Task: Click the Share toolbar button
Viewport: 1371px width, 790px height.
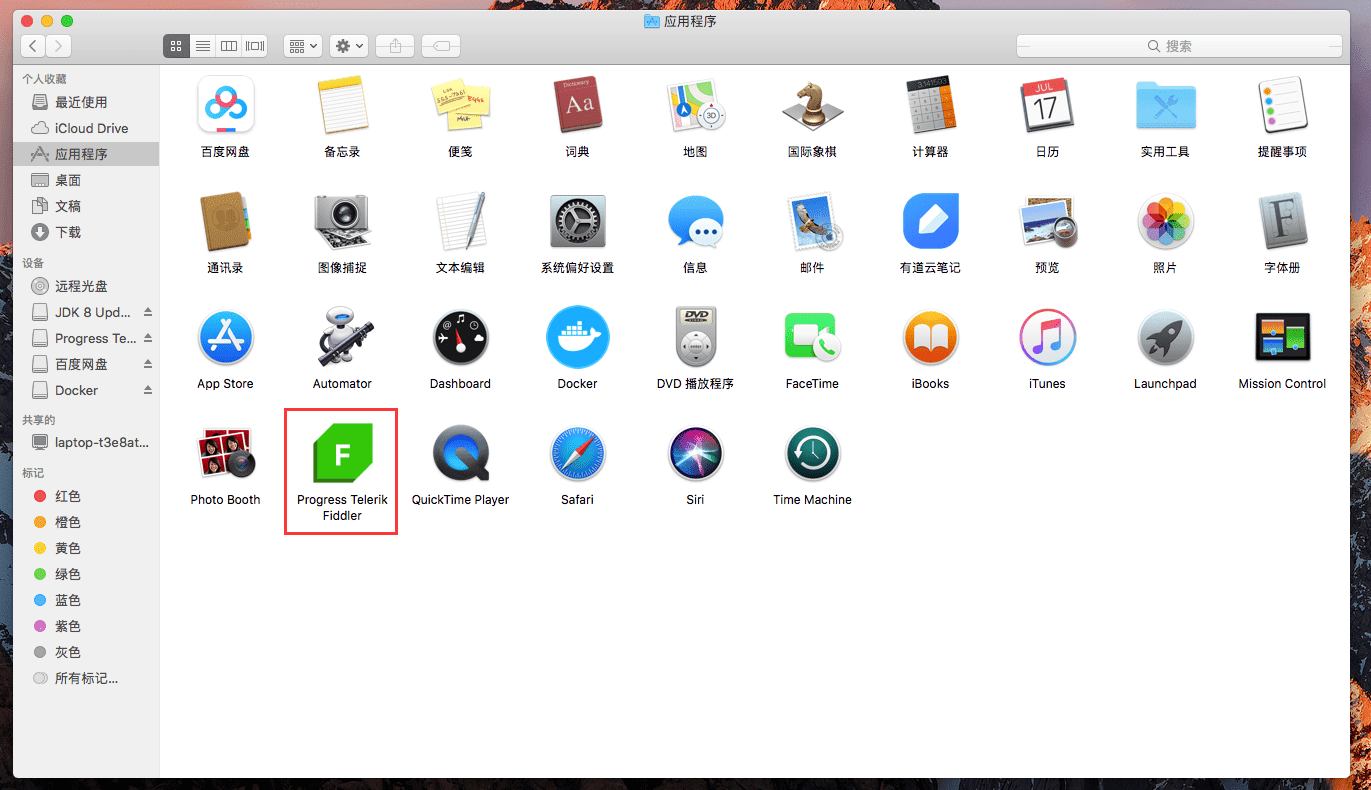Action: pos(395,46)
